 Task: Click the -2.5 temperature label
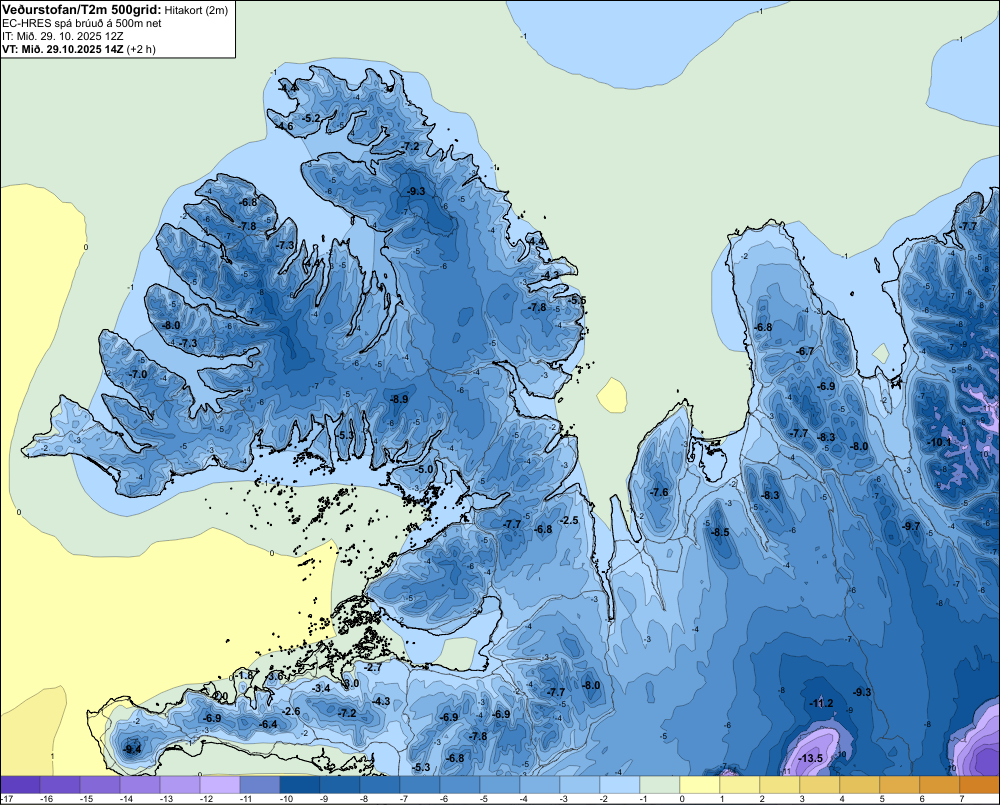click(569, 521)
